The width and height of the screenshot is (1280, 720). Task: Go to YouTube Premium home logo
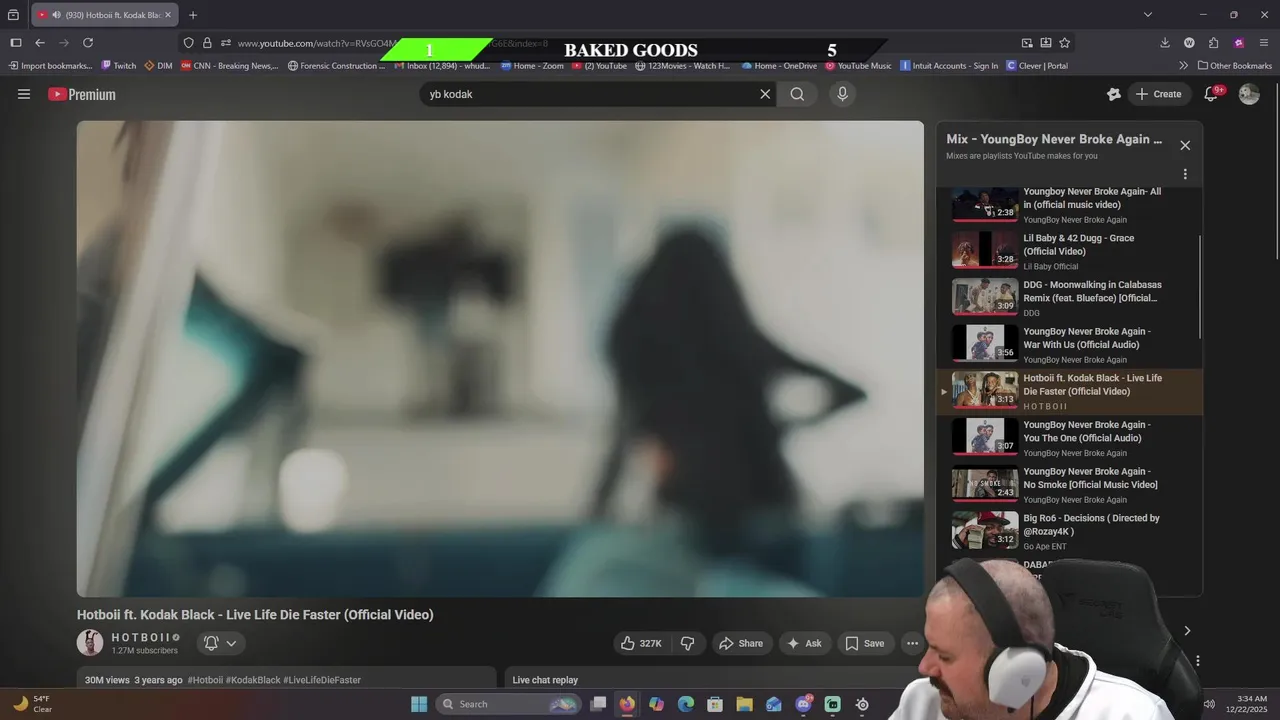pyautogui.click(x=82, y=94)
